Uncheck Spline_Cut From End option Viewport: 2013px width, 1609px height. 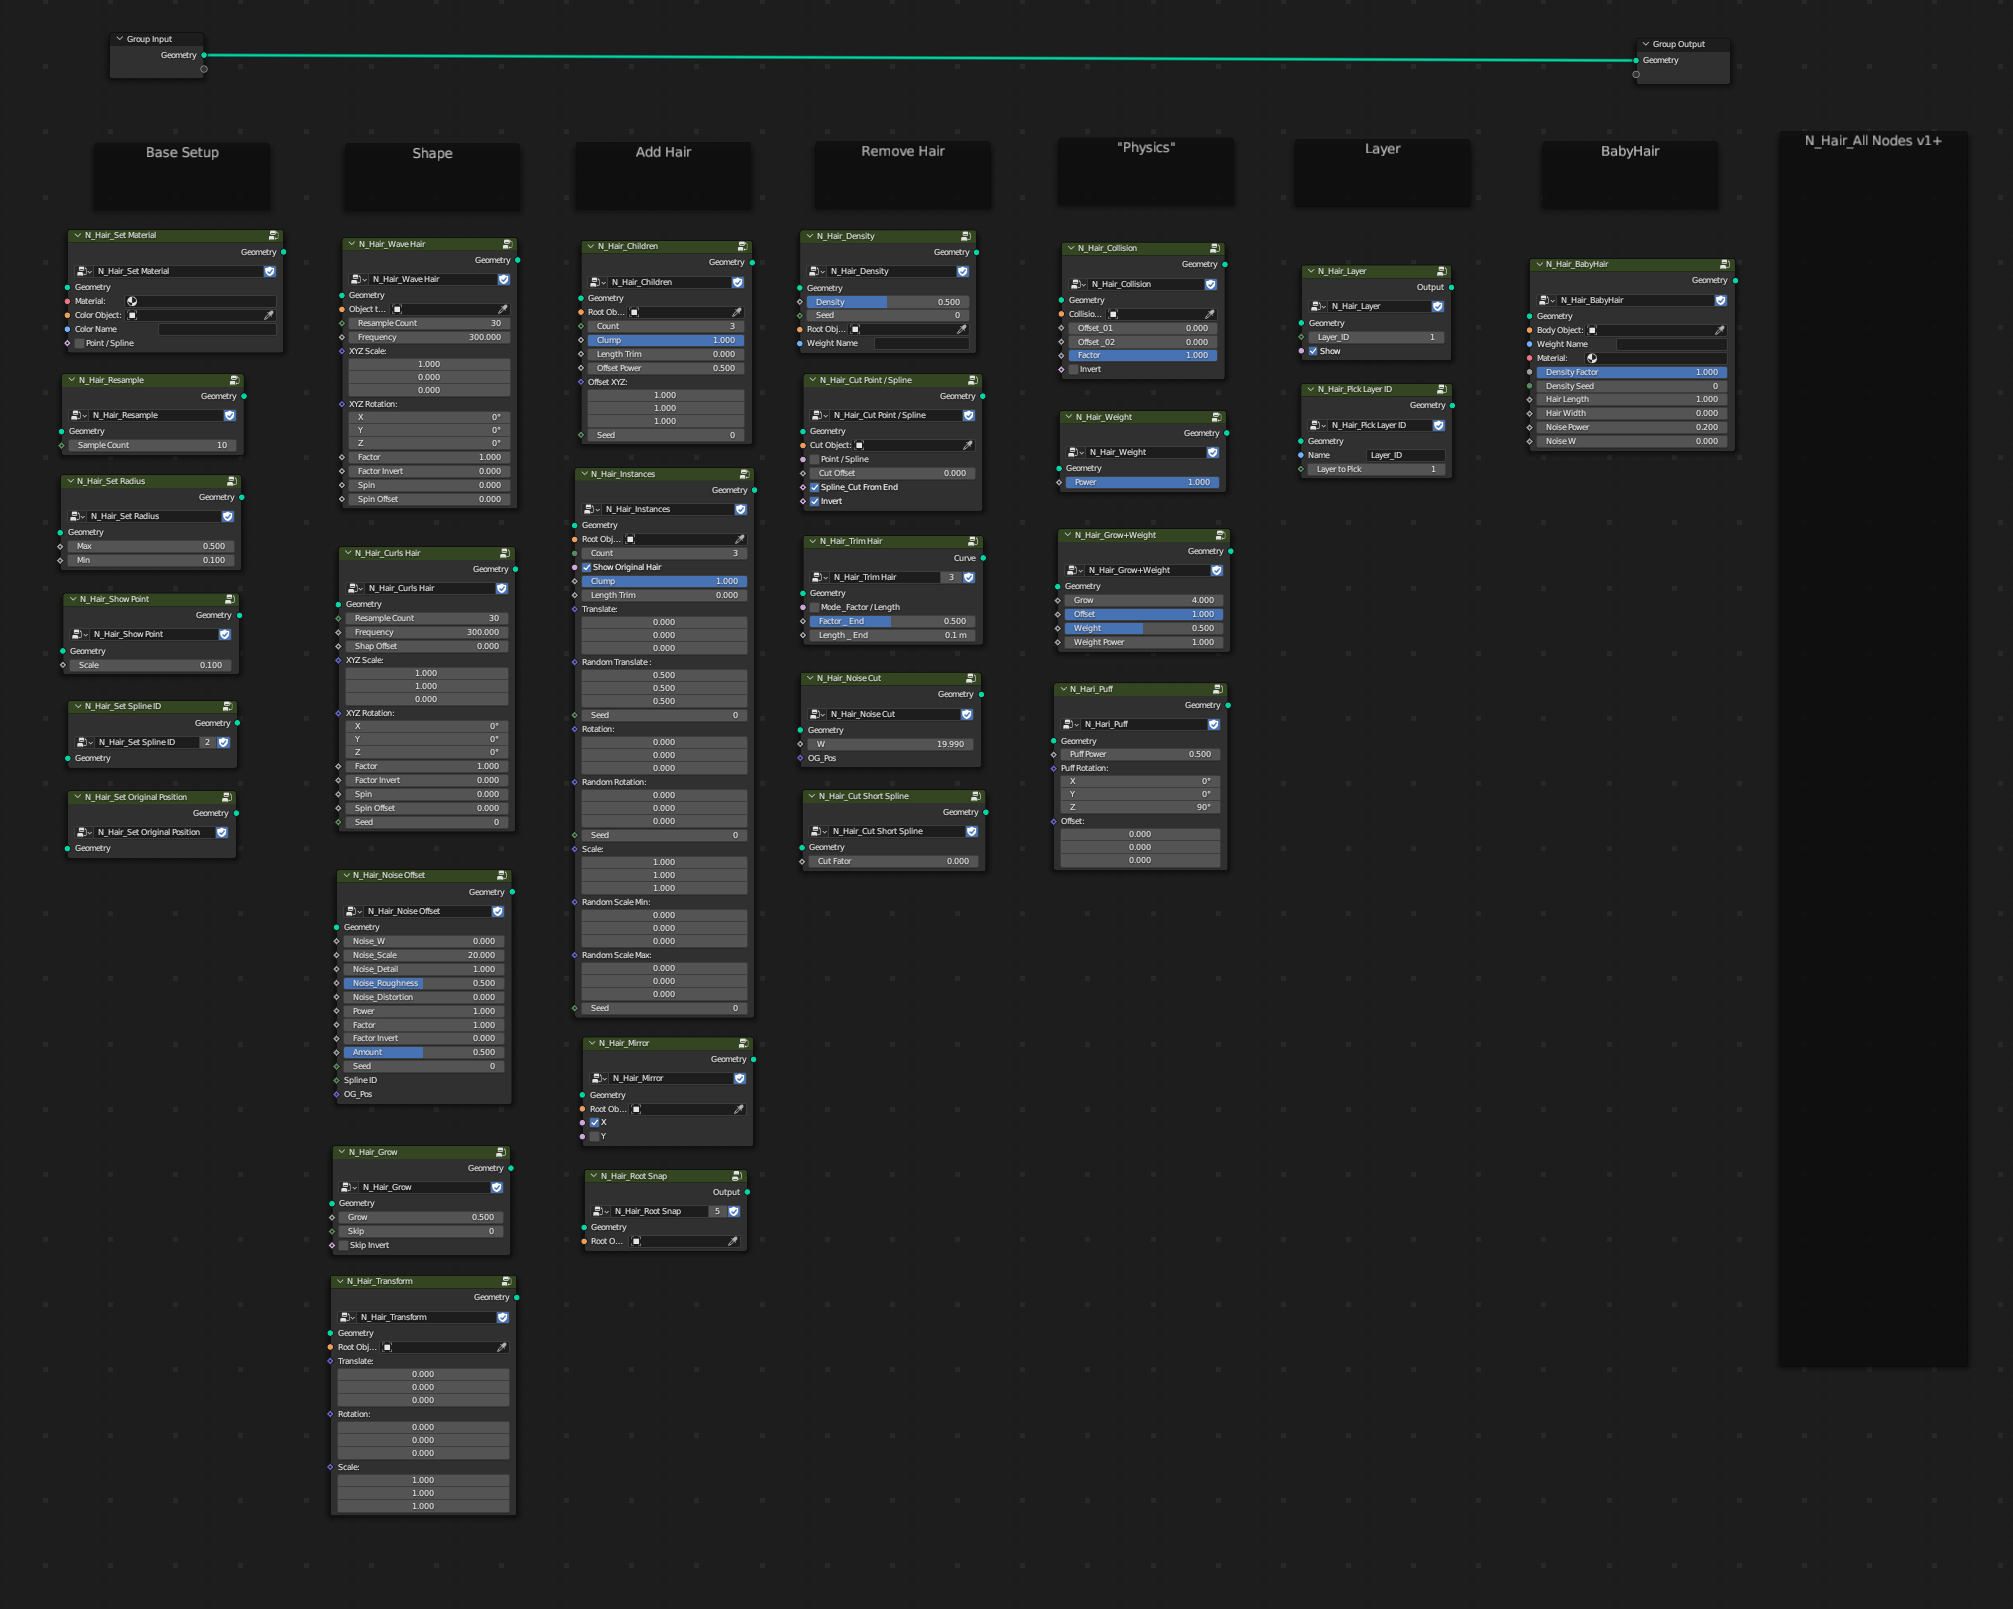click(815, 487)
